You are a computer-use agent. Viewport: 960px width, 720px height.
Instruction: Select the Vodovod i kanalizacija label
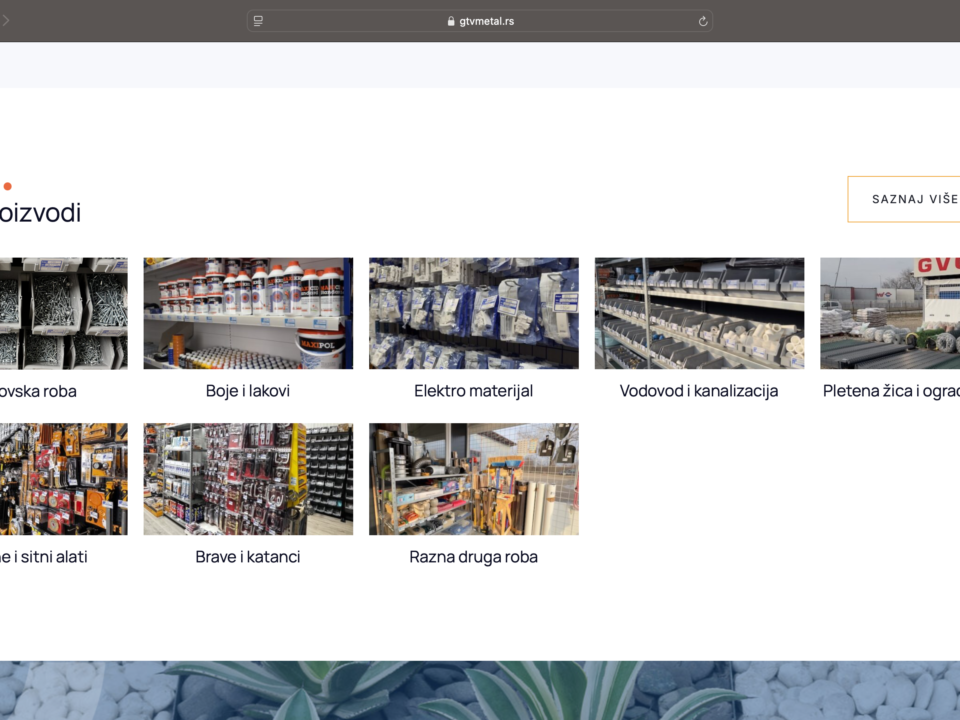[699, 391]
